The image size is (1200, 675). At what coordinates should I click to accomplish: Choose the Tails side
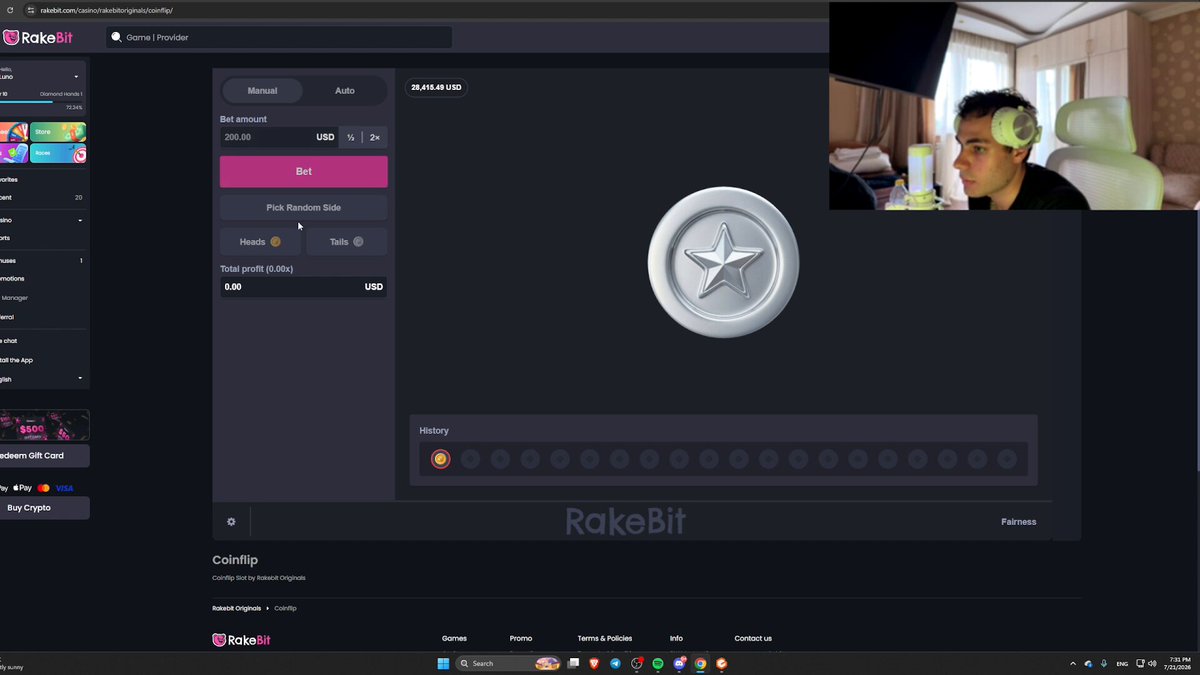(346, 242)
